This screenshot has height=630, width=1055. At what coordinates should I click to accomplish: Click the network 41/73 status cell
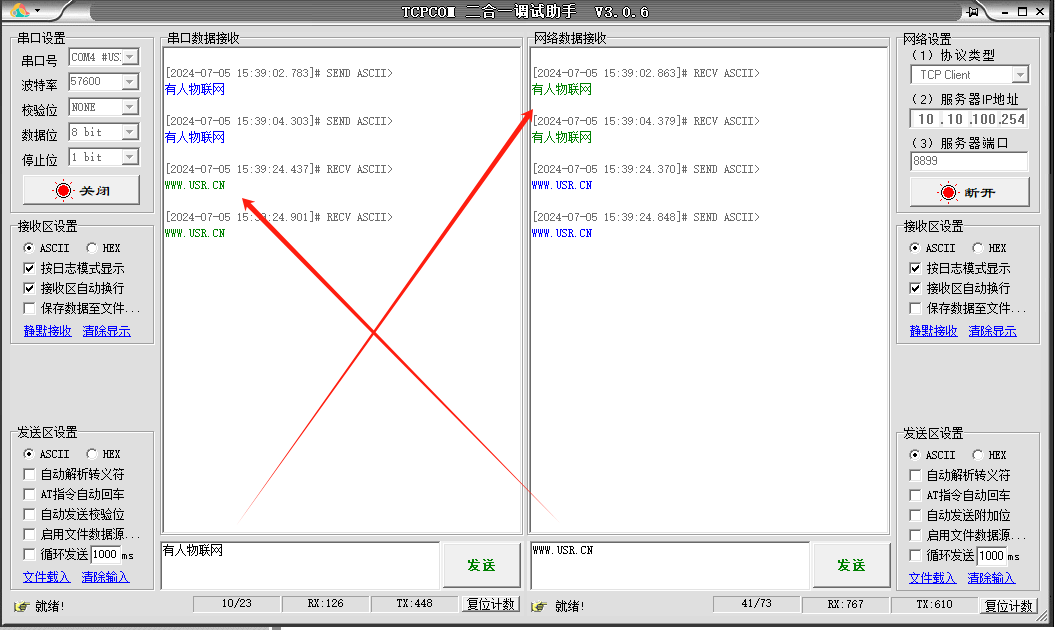click(756, 604)
